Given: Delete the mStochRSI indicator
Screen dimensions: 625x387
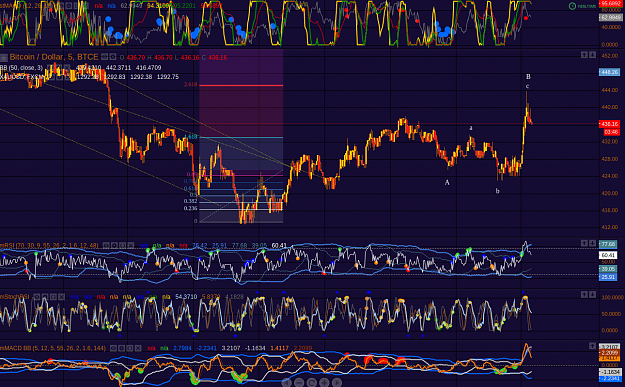Looking at the screenshot, I should point(62,297).
